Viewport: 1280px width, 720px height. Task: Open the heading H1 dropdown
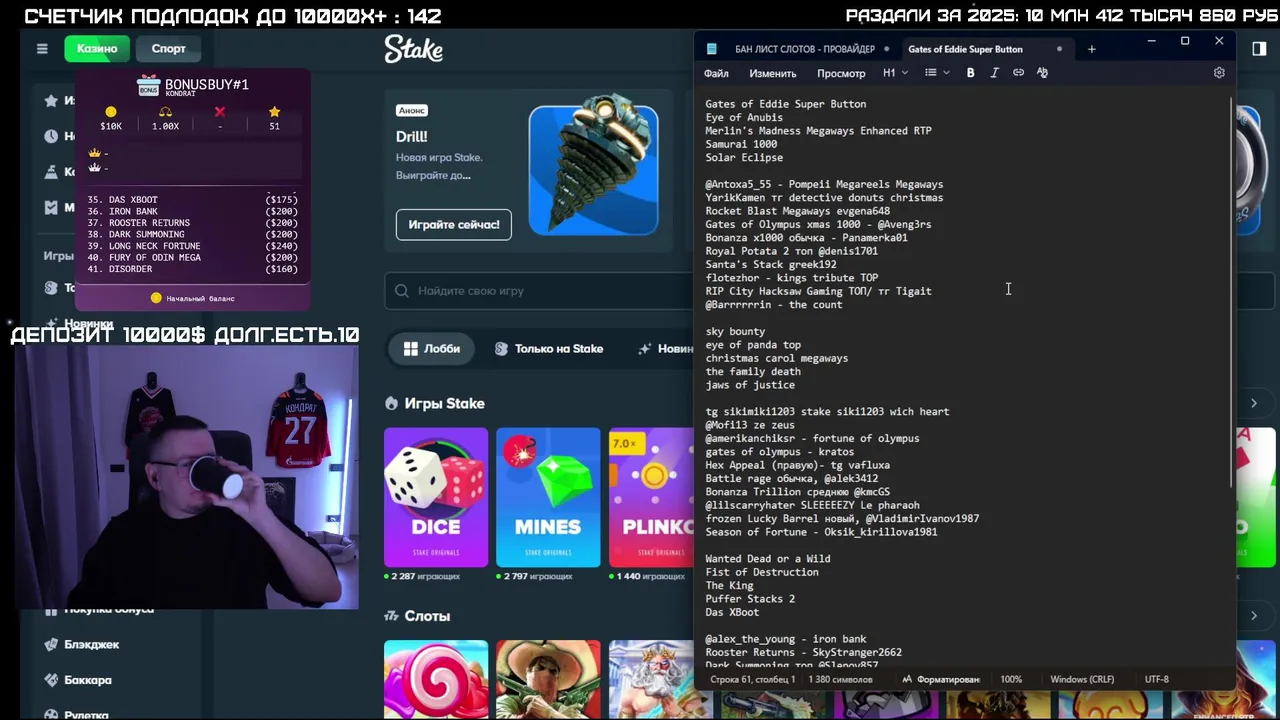point(895,73)
